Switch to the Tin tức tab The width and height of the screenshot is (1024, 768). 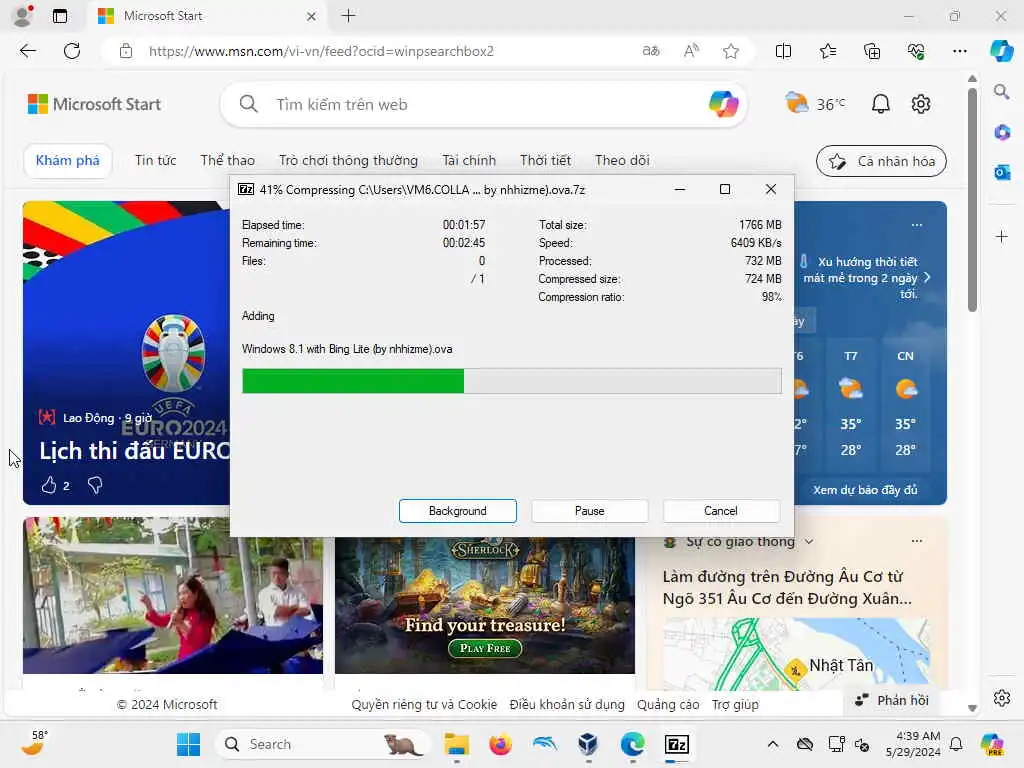point(155,160)
